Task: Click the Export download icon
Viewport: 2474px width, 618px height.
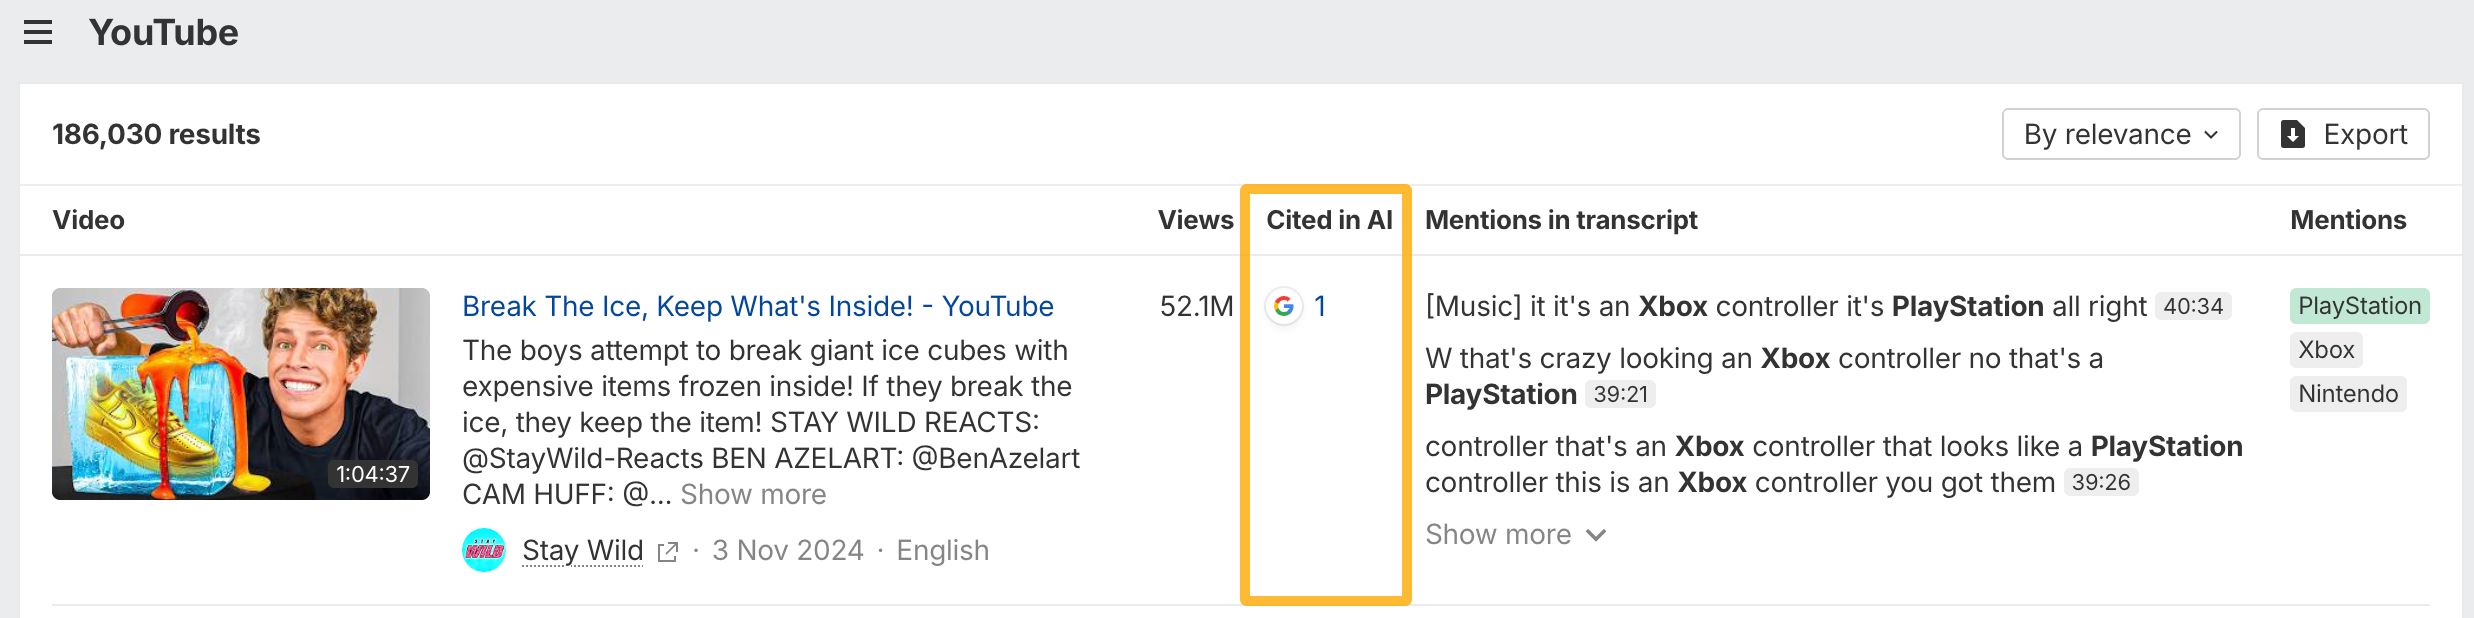Action: pyautogui.click(x=2293, y=134)
